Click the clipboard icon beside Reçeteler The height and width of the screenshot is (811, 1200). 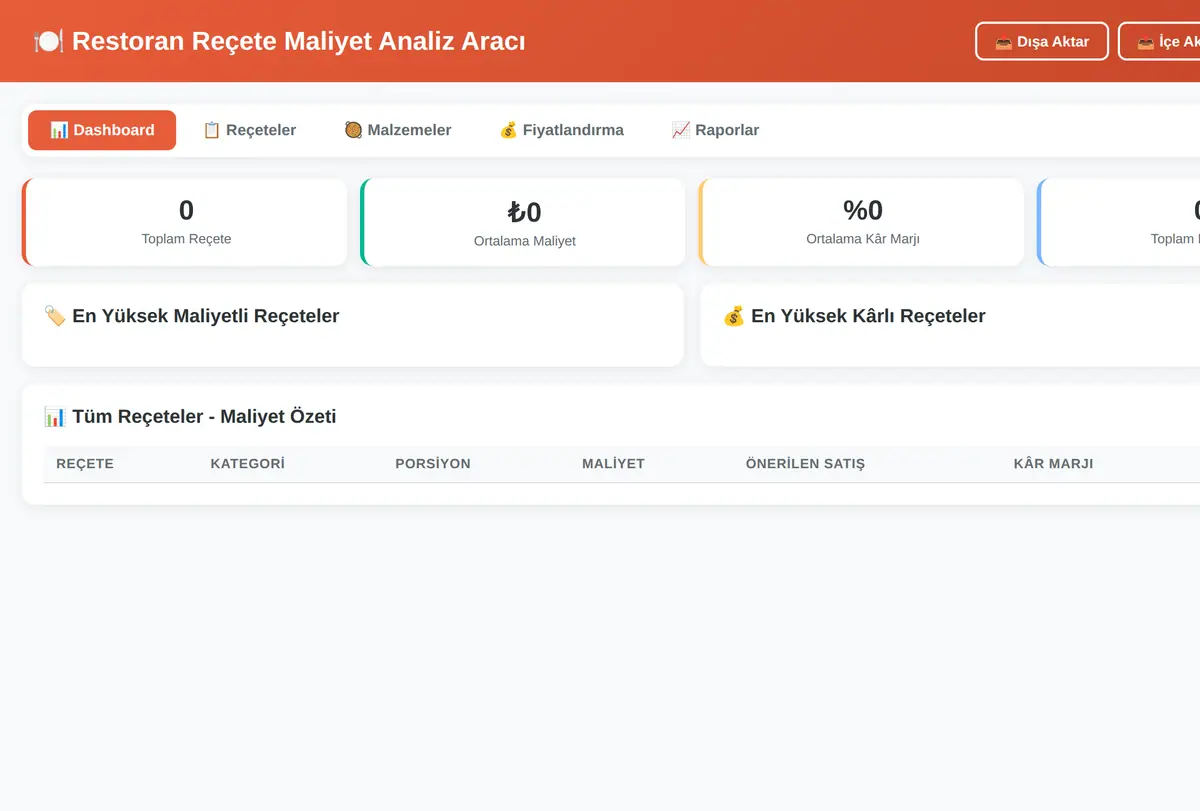(212, 130)
